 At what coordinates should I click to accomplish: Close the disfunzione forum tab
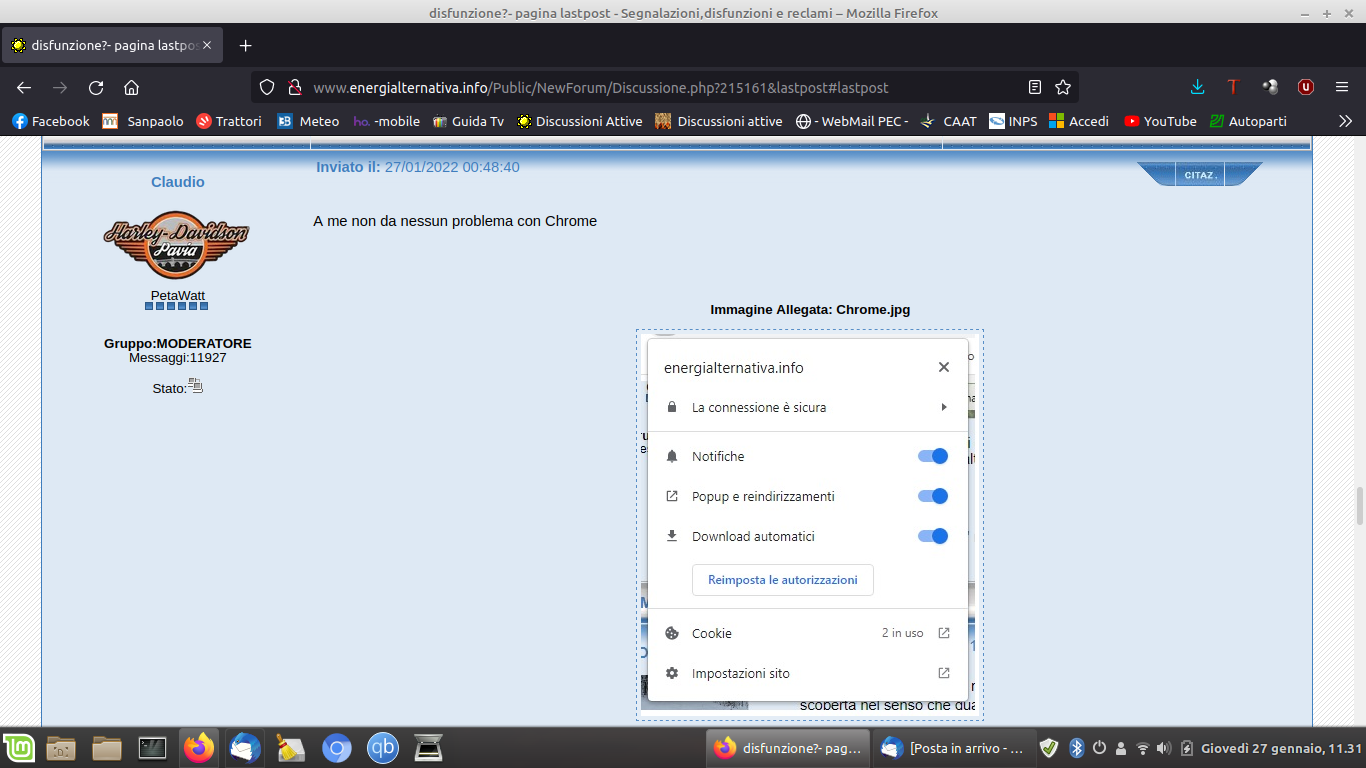click(208, 45)
